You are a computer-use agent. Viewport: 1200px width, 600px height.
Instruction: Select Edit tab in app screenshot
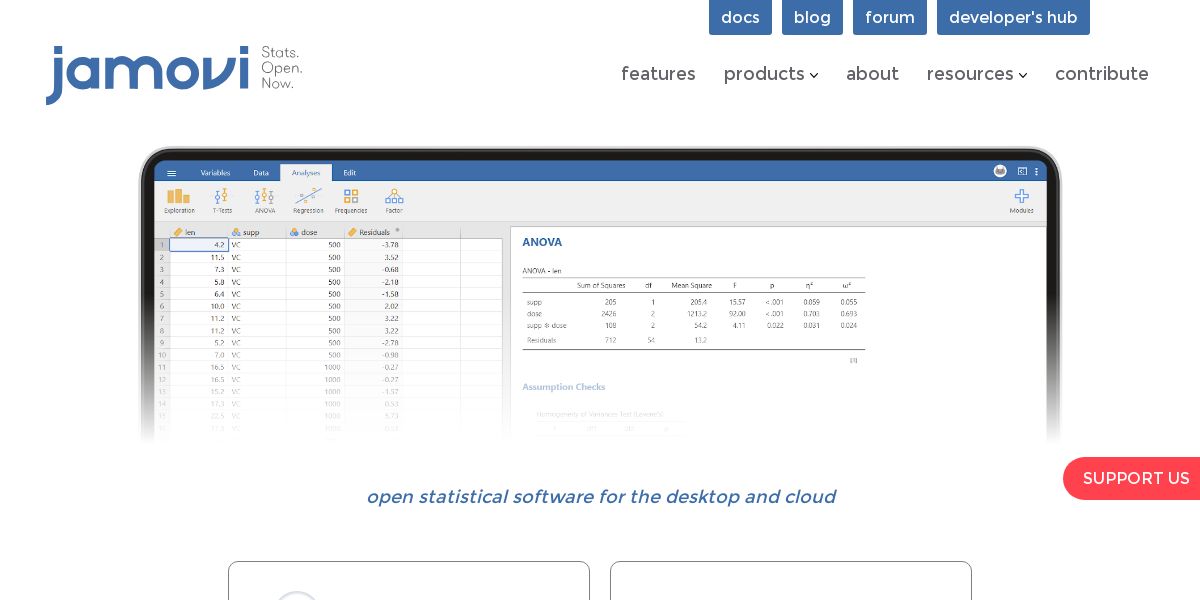coord(349,173)
